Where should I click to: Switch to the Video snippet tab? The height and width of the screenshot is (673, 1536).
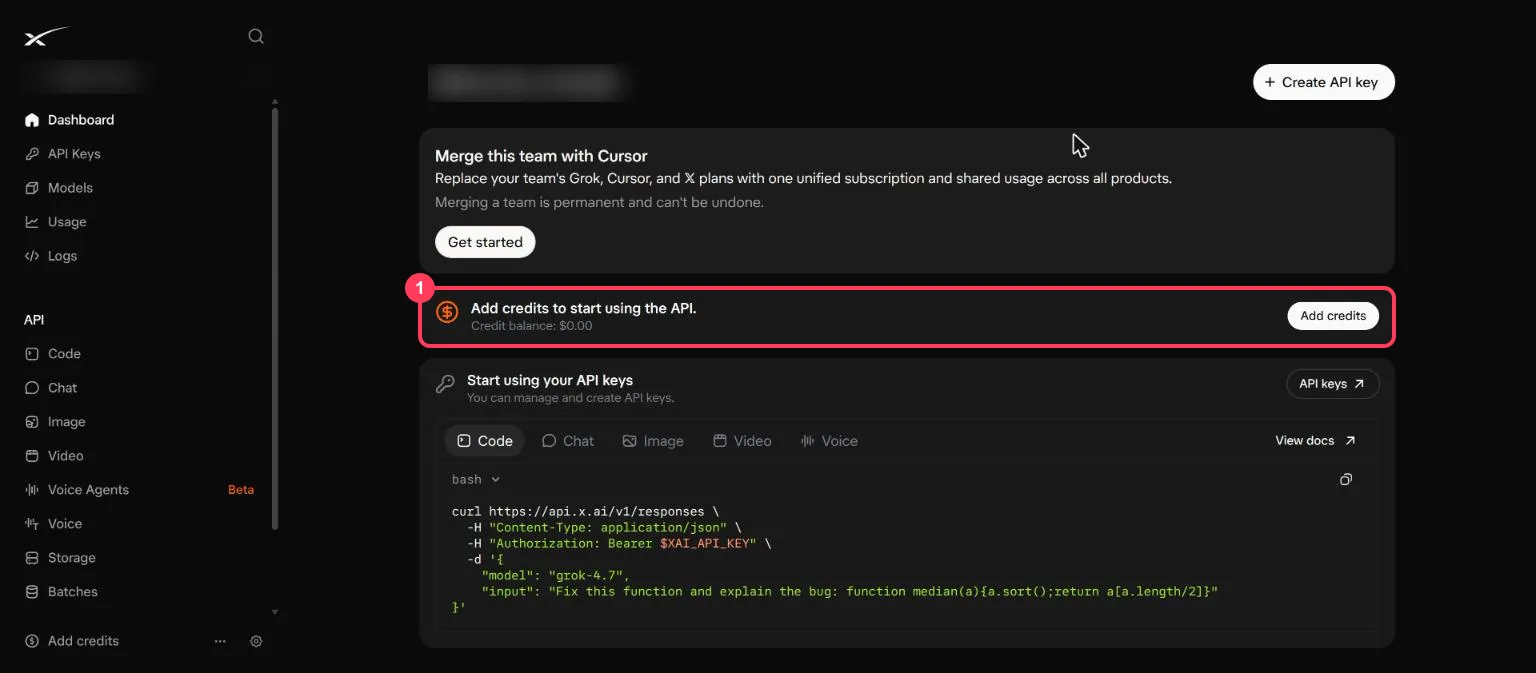pyautogui.click(x=742, y=441)
